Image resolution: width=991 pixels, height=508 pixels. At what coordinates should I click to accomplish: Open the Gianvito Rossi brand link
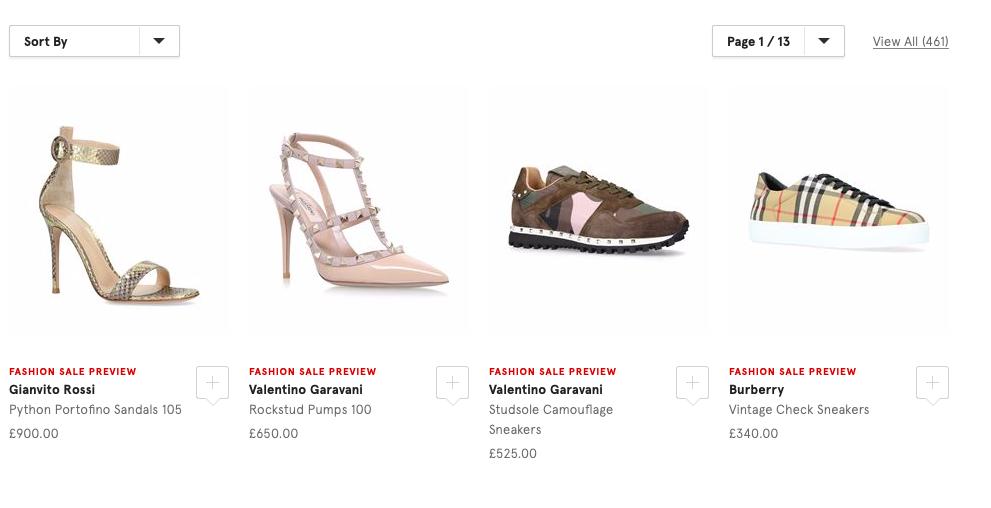coord(52,389)
